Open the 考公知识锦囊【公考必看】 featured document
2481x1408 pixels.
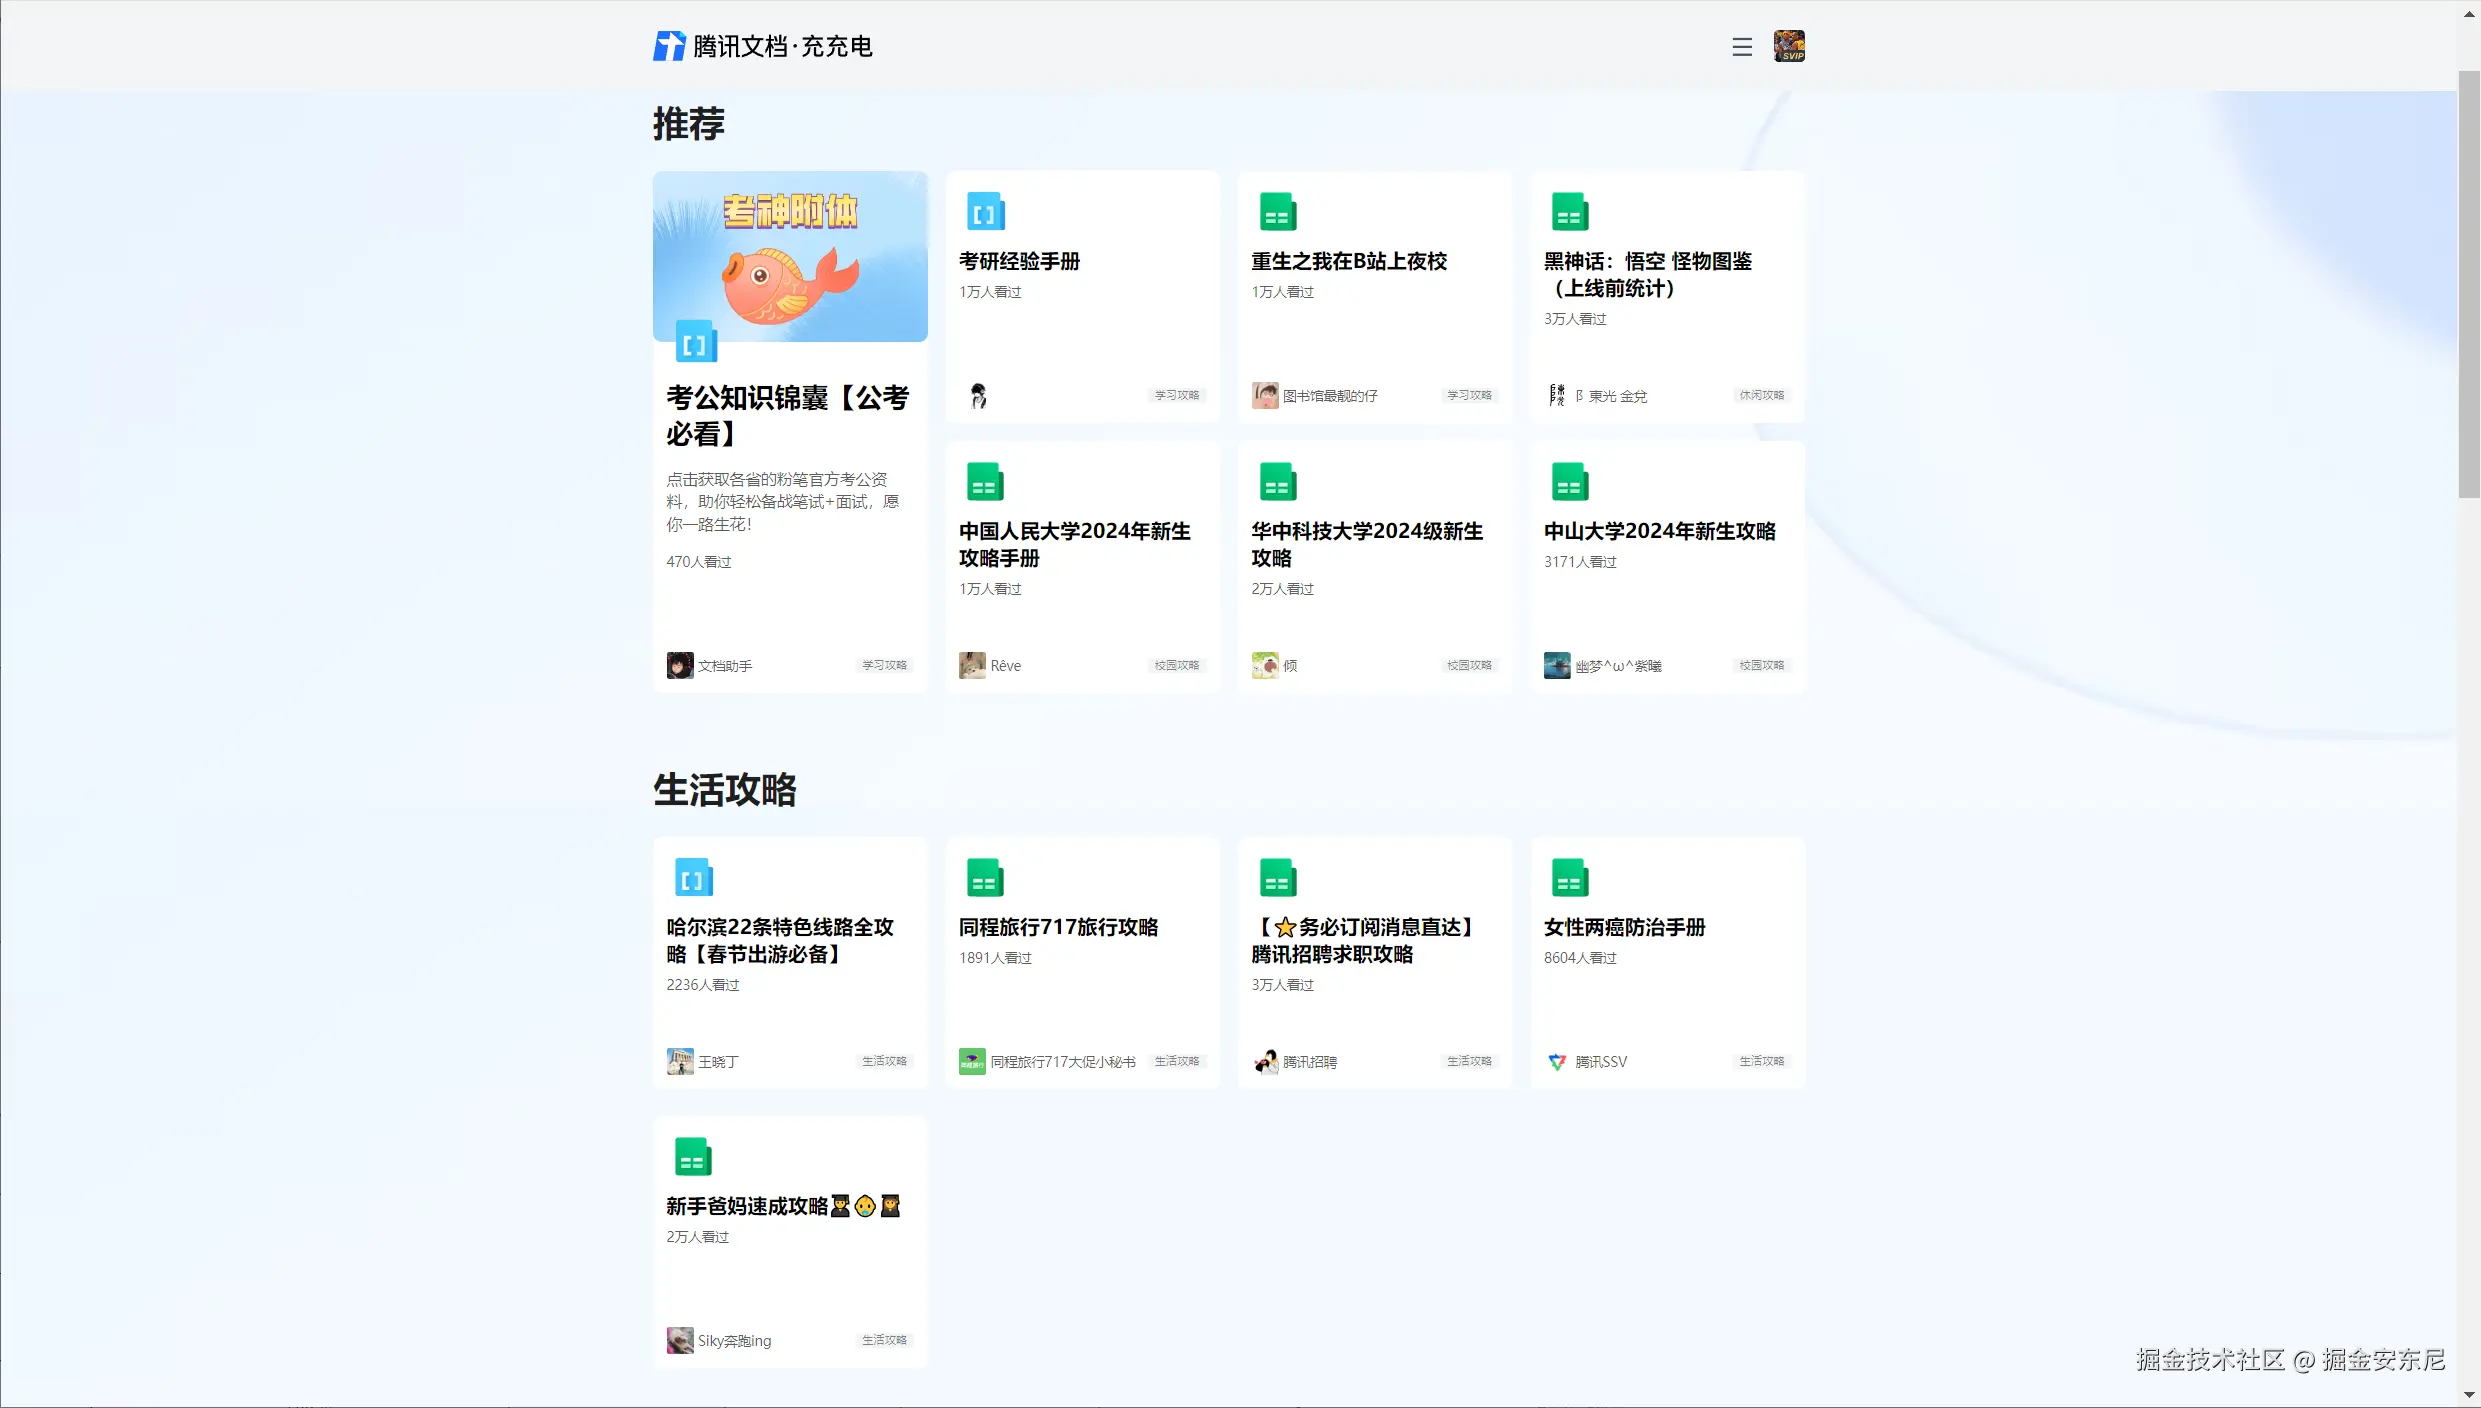click(x=789, y=415)
